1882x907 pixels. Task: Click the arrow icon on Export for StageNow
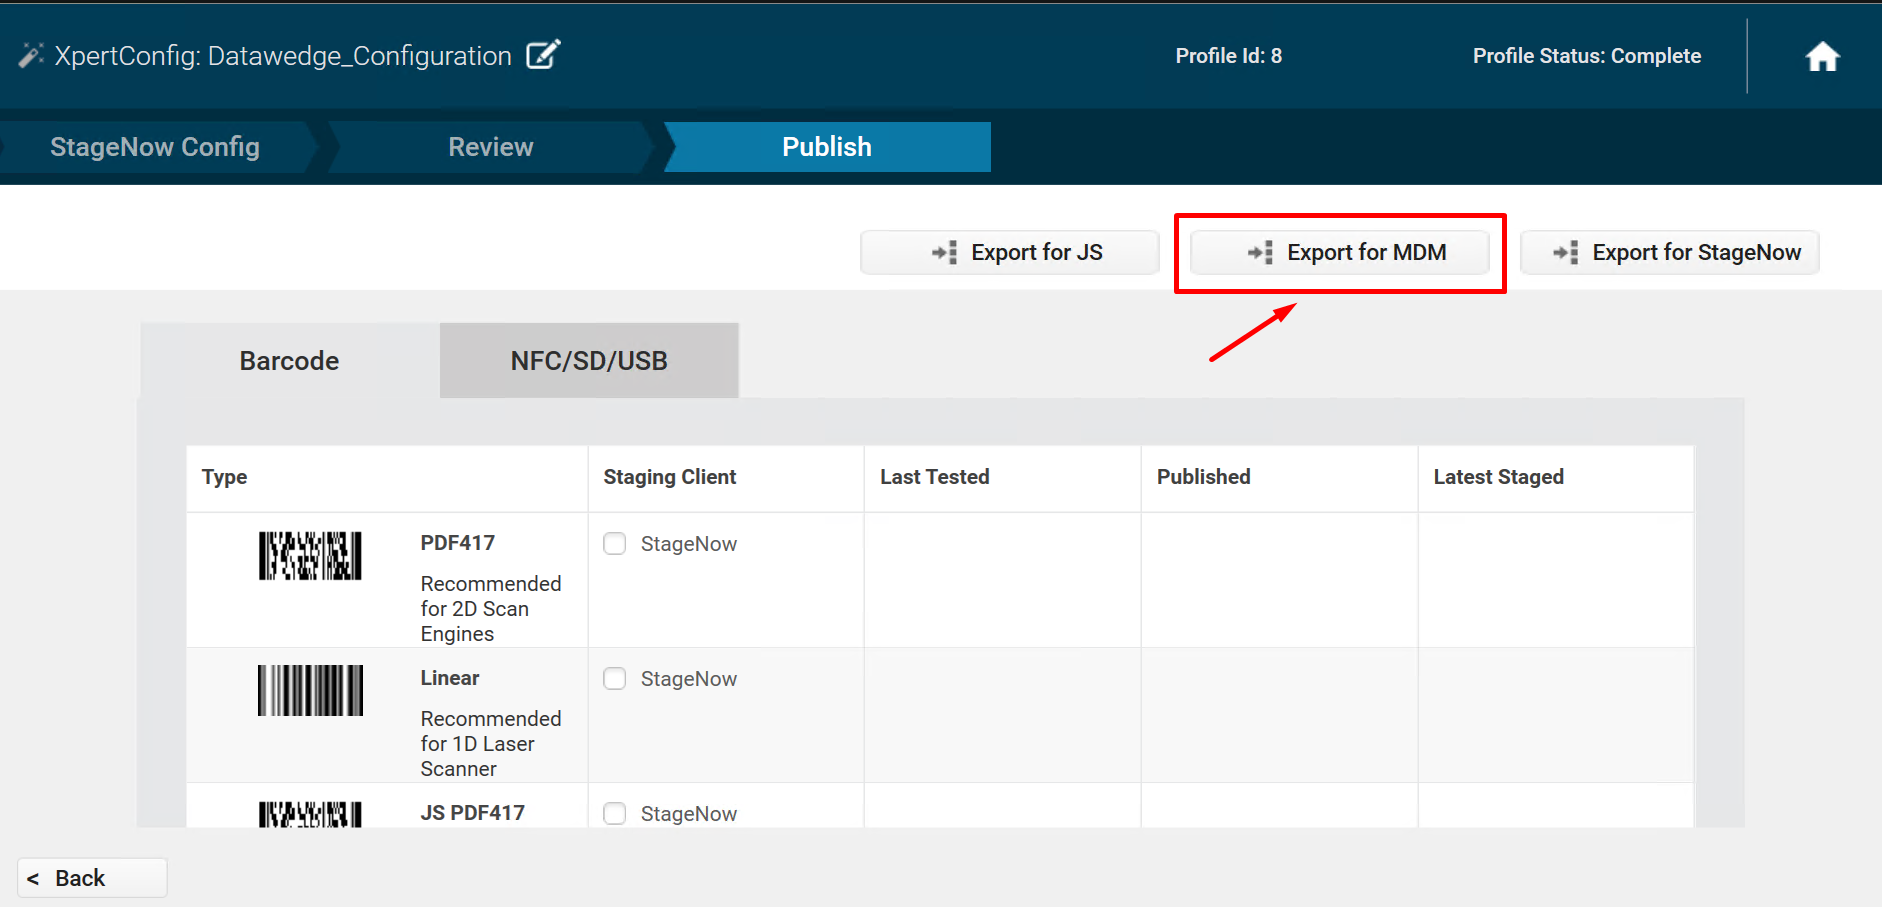point(1566,253)
